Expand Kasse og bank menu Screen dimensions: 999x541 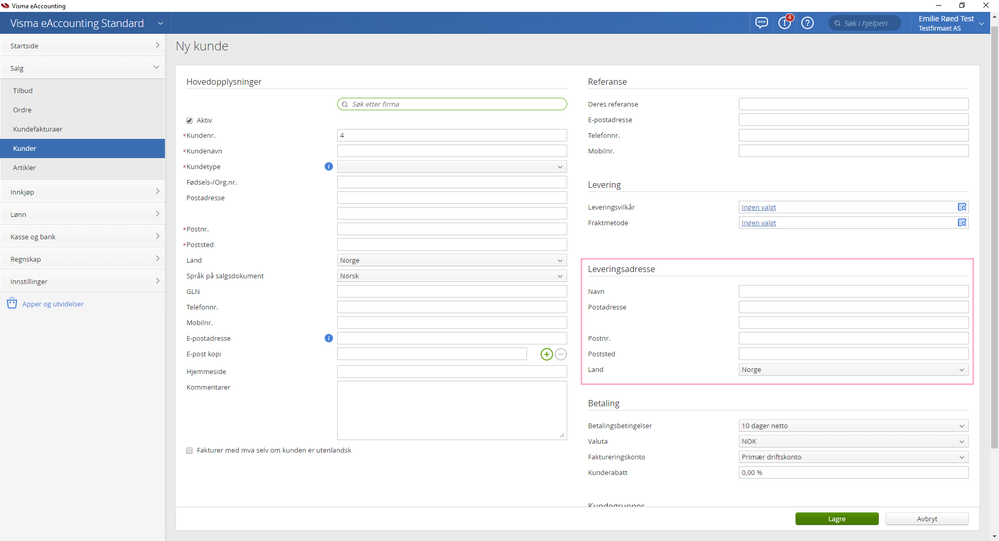pos(82,236)
